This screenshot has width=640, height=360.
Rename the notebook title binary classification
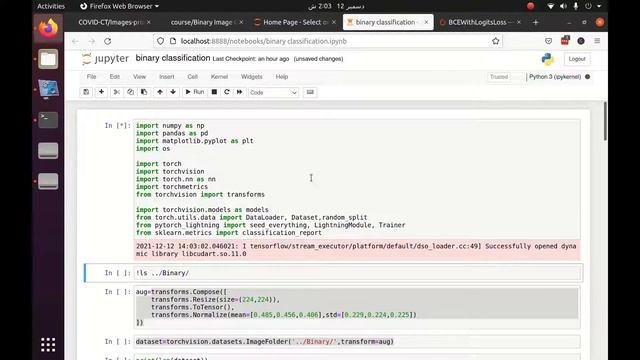coord(173,58)
